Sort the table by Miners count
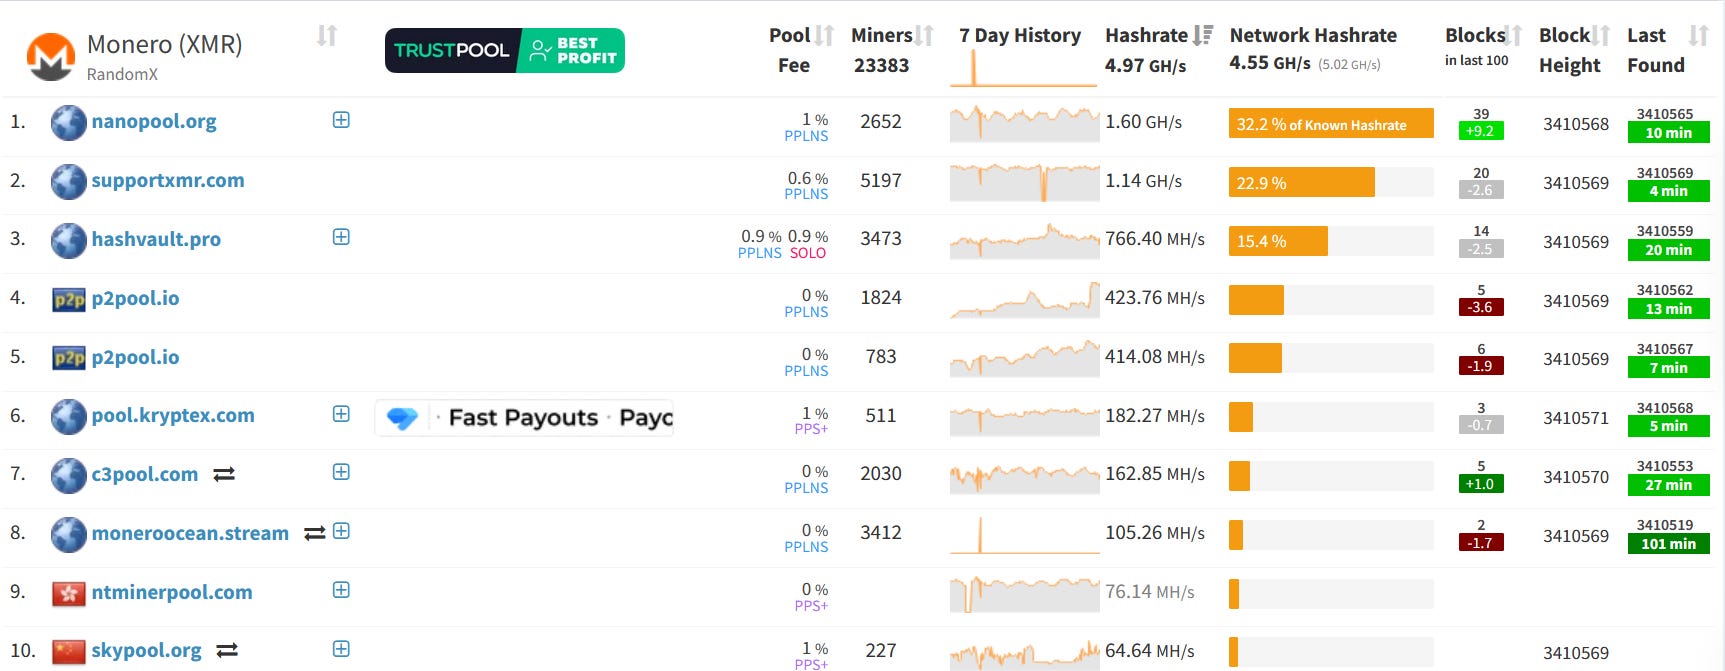1725x671 pixels. (x=924, y=36)
